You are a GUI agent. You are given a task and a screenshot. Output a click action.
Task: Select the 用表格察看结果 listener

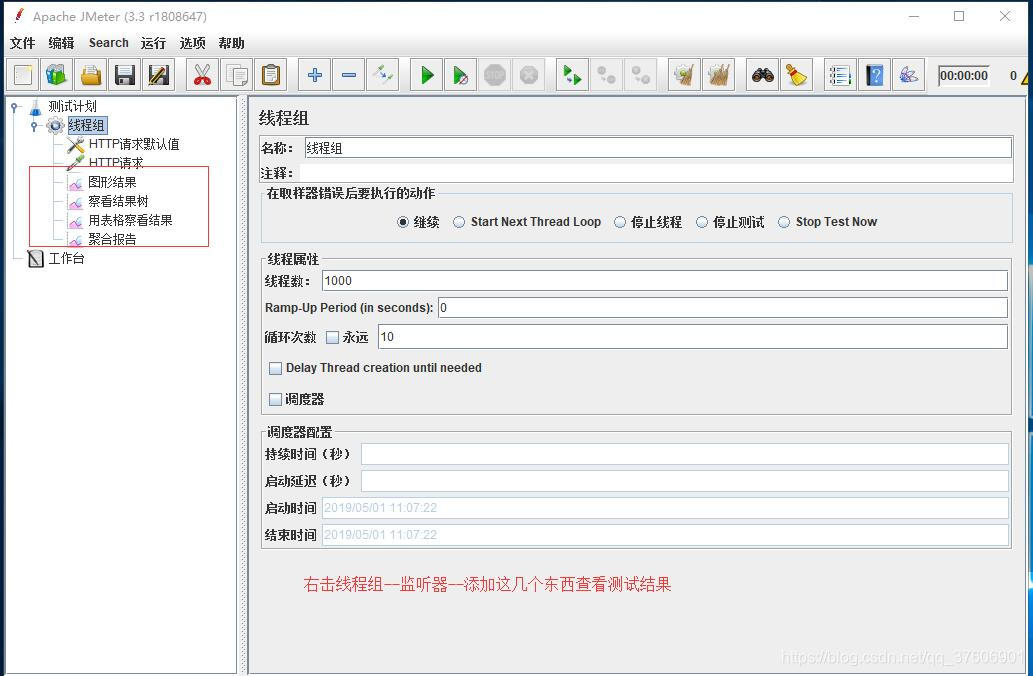coord(130,221)
